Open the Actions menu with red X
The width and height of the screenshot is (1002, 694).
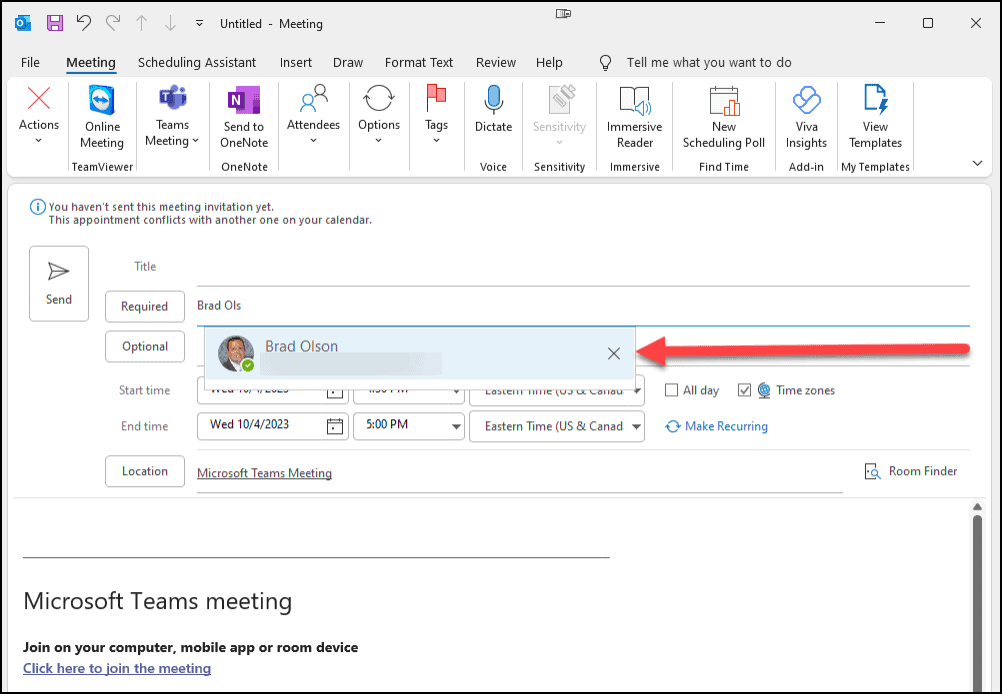coord(39,115)
